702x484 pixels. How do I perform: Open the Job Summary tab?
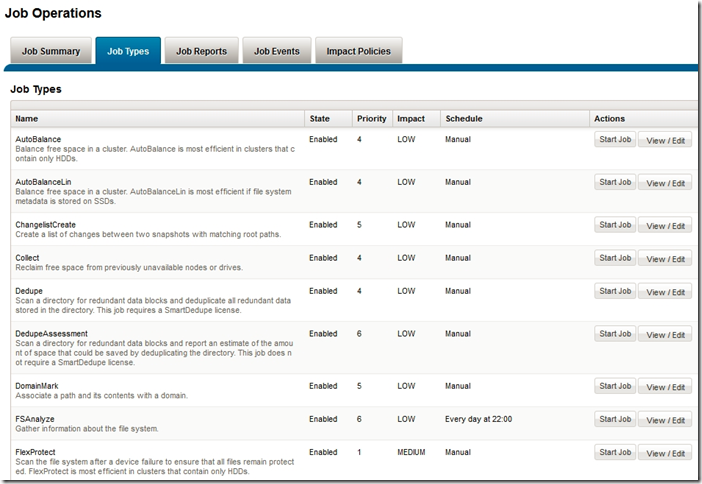point(51,51)
